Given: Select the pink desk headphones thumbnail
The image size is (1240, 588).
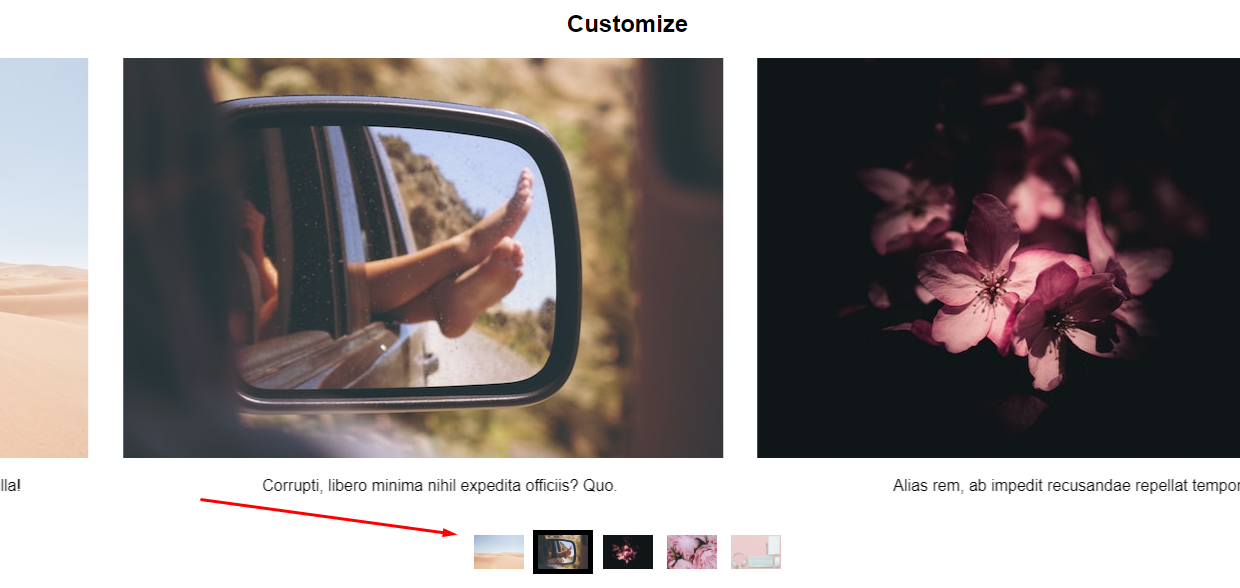Looking at the screenshot, I should point(756,552).
